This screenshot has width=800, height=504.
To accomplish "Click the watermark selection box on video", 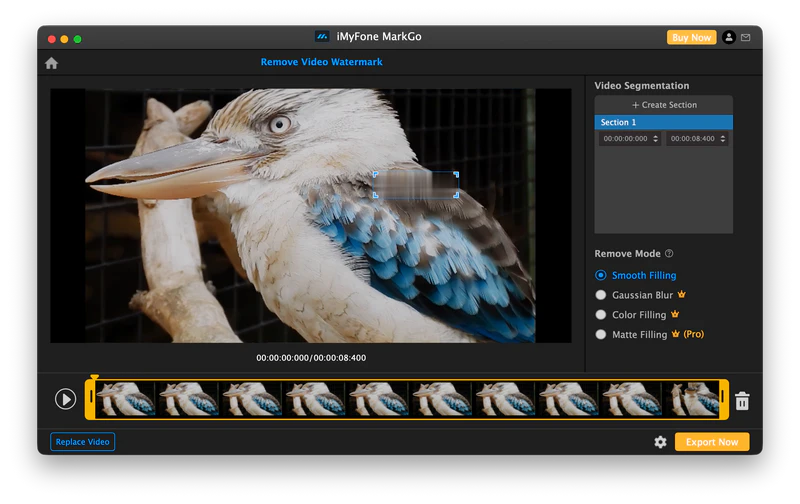I will (416, 185).
